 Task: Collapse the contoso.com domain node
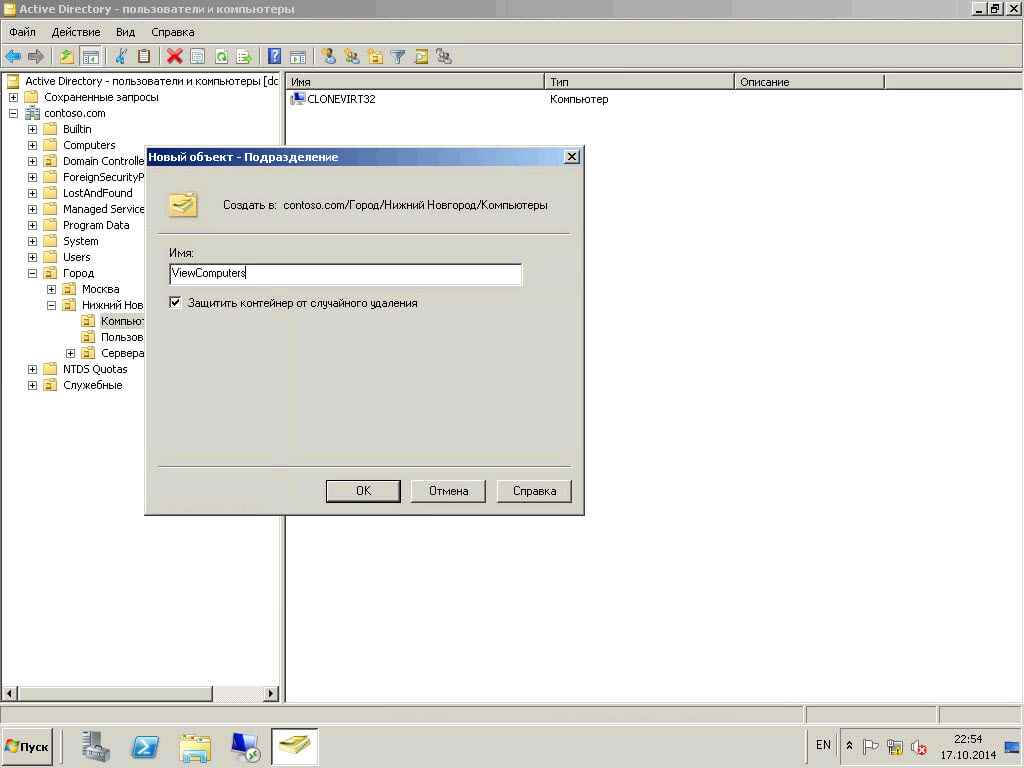tap(13, 113)
